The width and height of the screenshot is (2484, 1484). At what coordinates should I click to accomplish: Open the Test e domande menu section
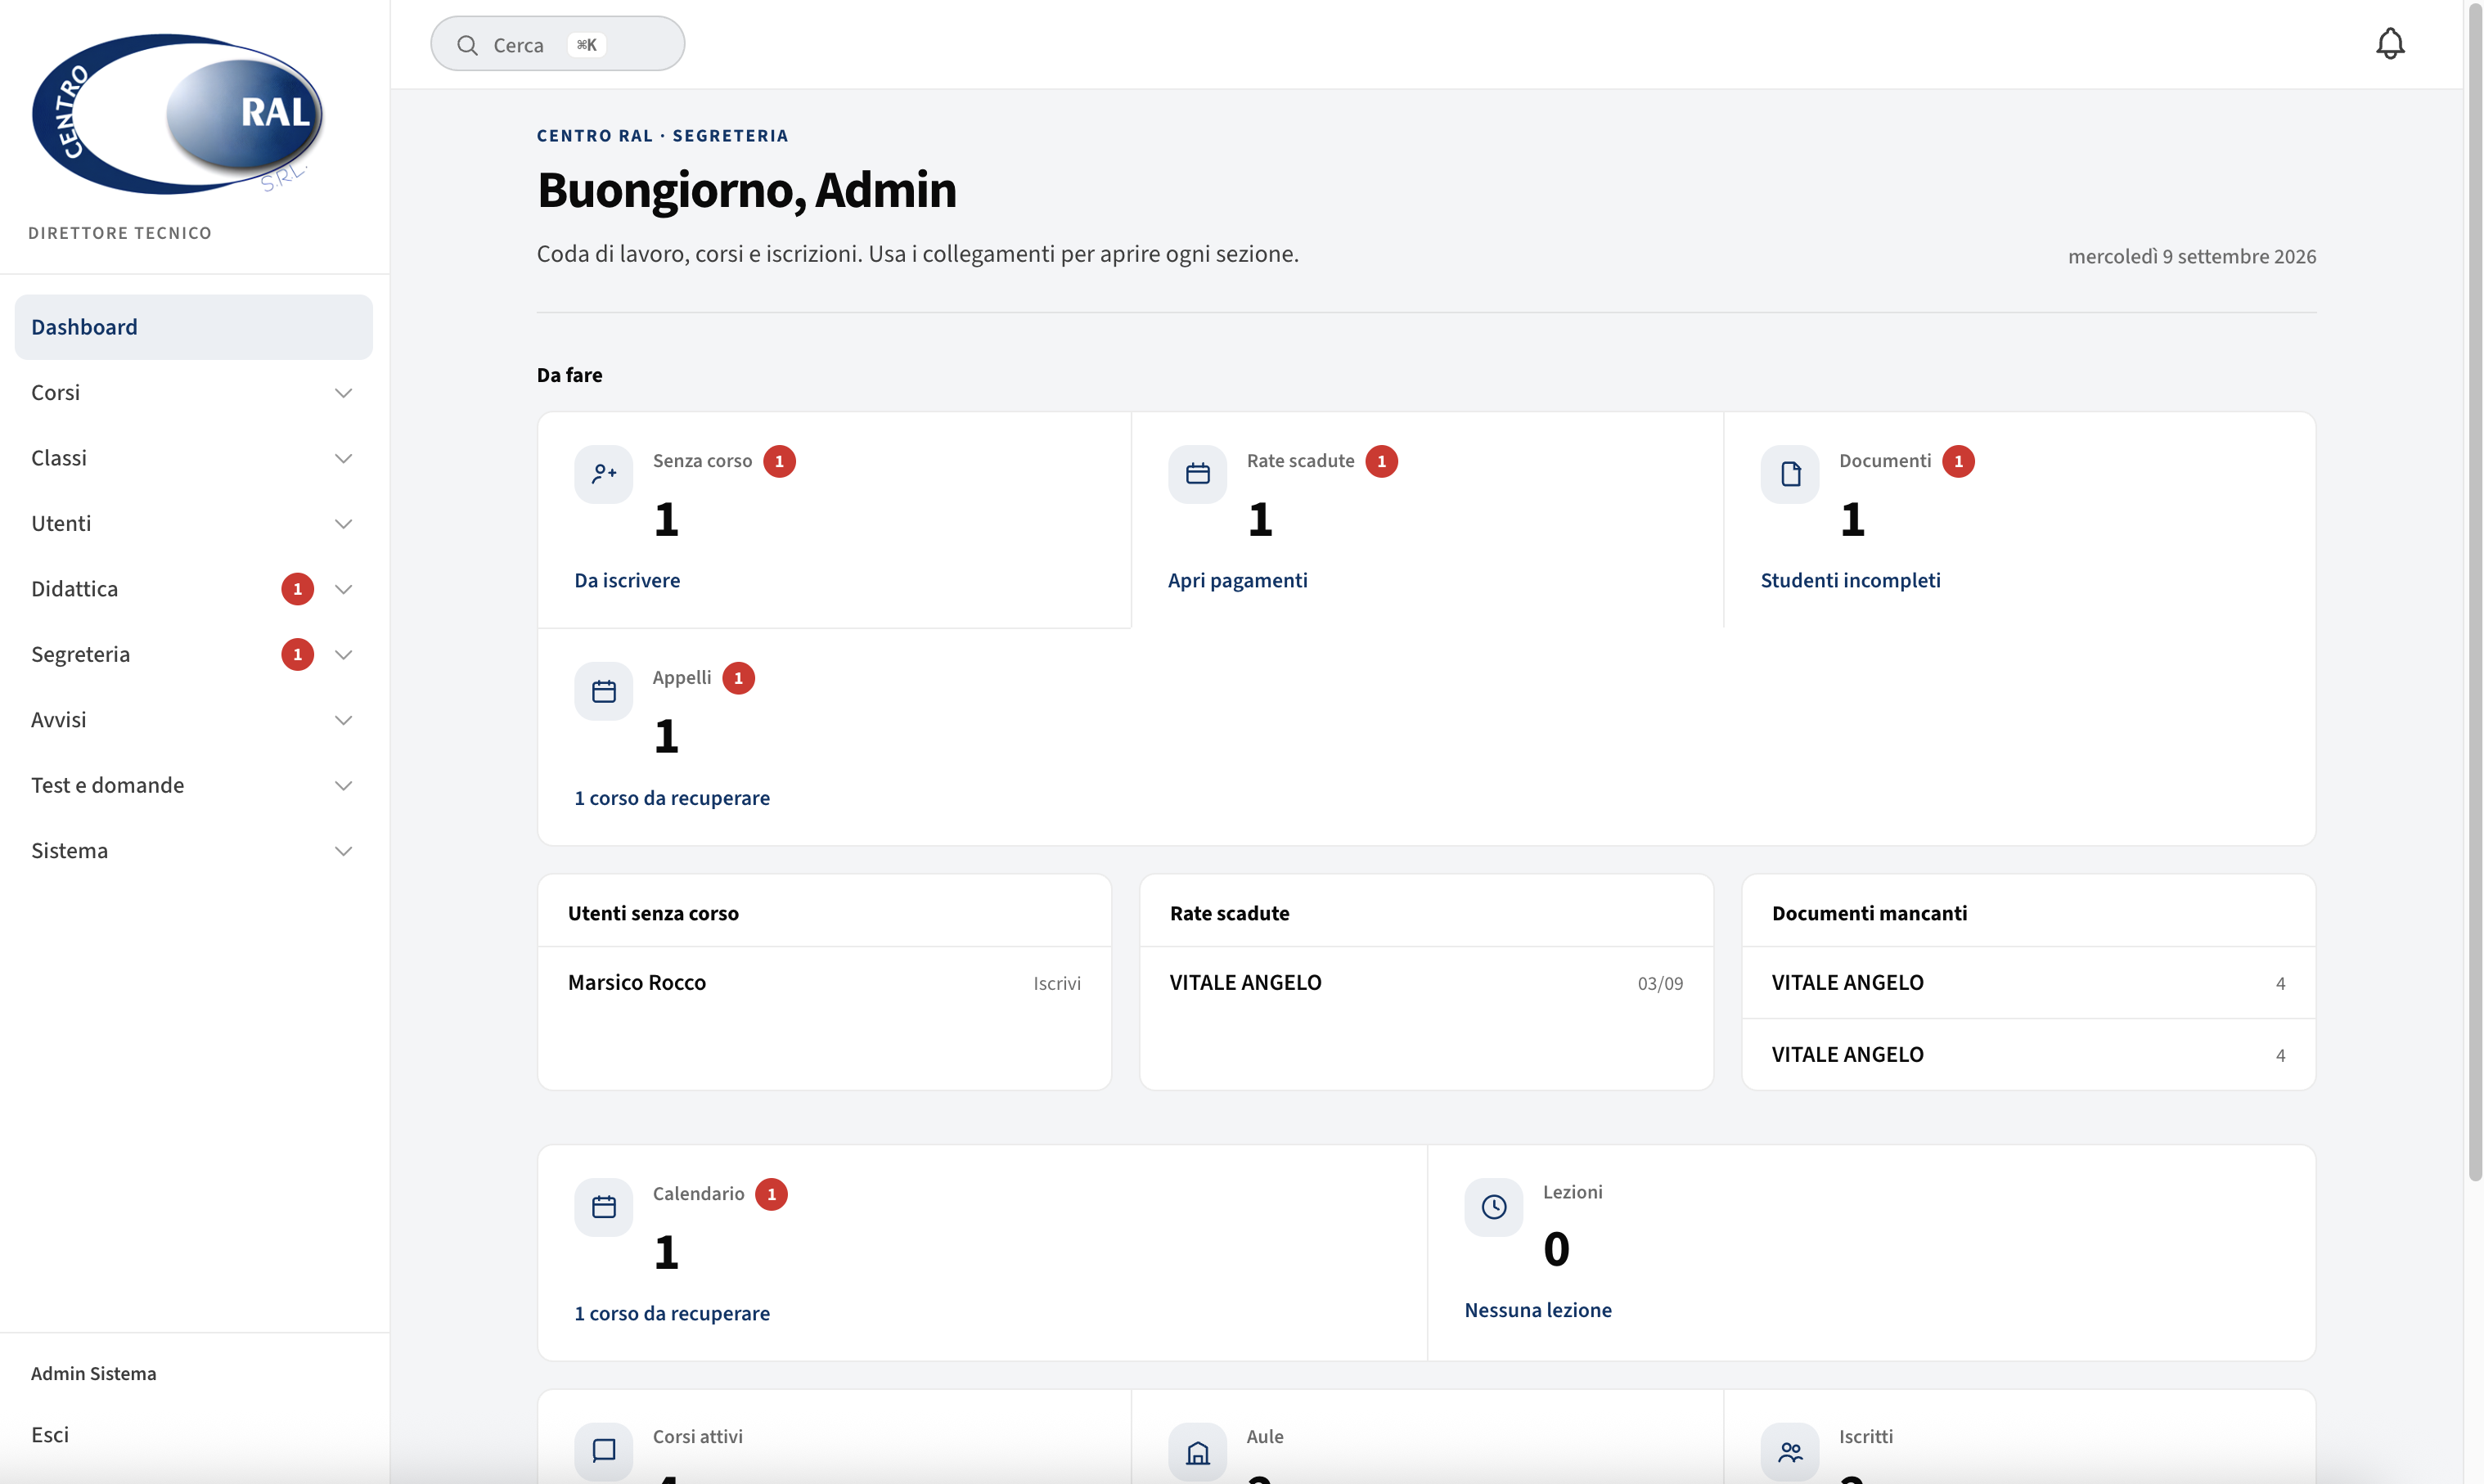pos(193,785)
